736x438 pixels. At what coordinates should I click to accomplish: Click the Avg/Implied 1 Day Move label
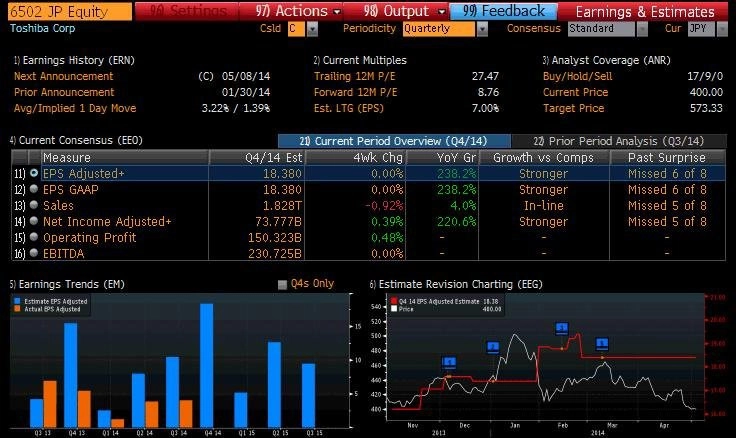pos(75,108)
